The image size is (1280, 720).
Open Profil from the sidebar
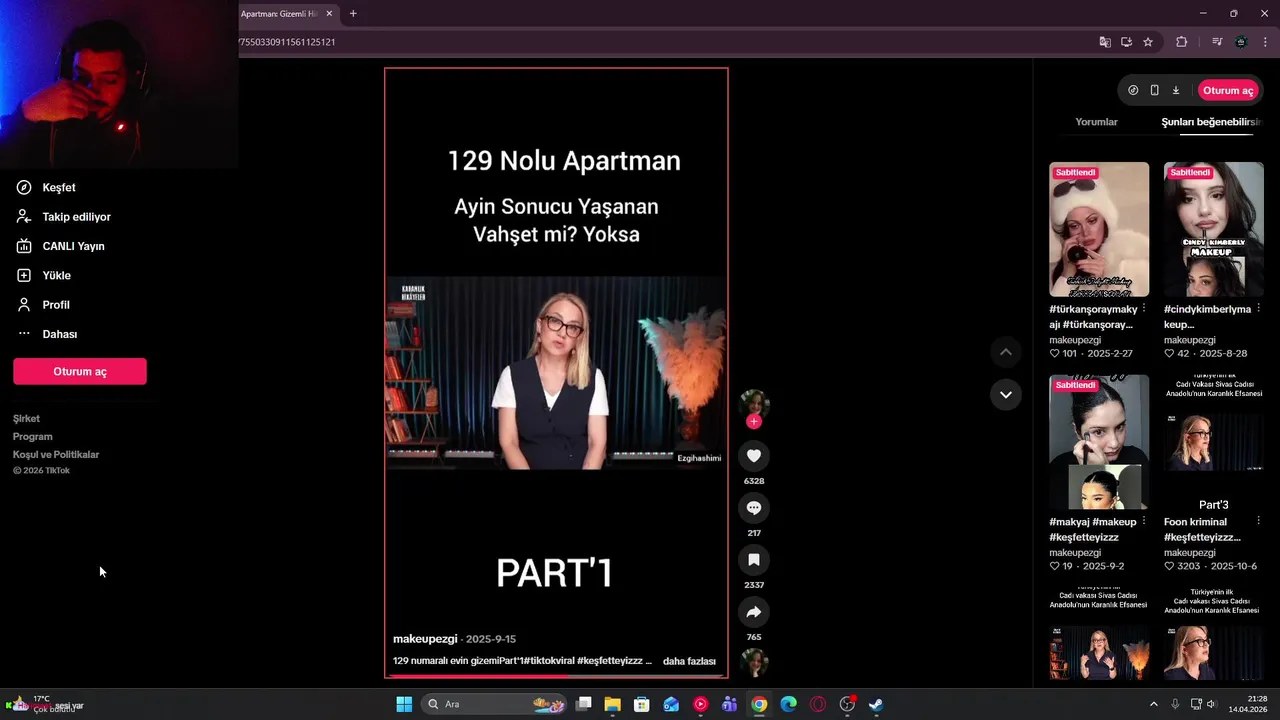click(x=43, y=305)
